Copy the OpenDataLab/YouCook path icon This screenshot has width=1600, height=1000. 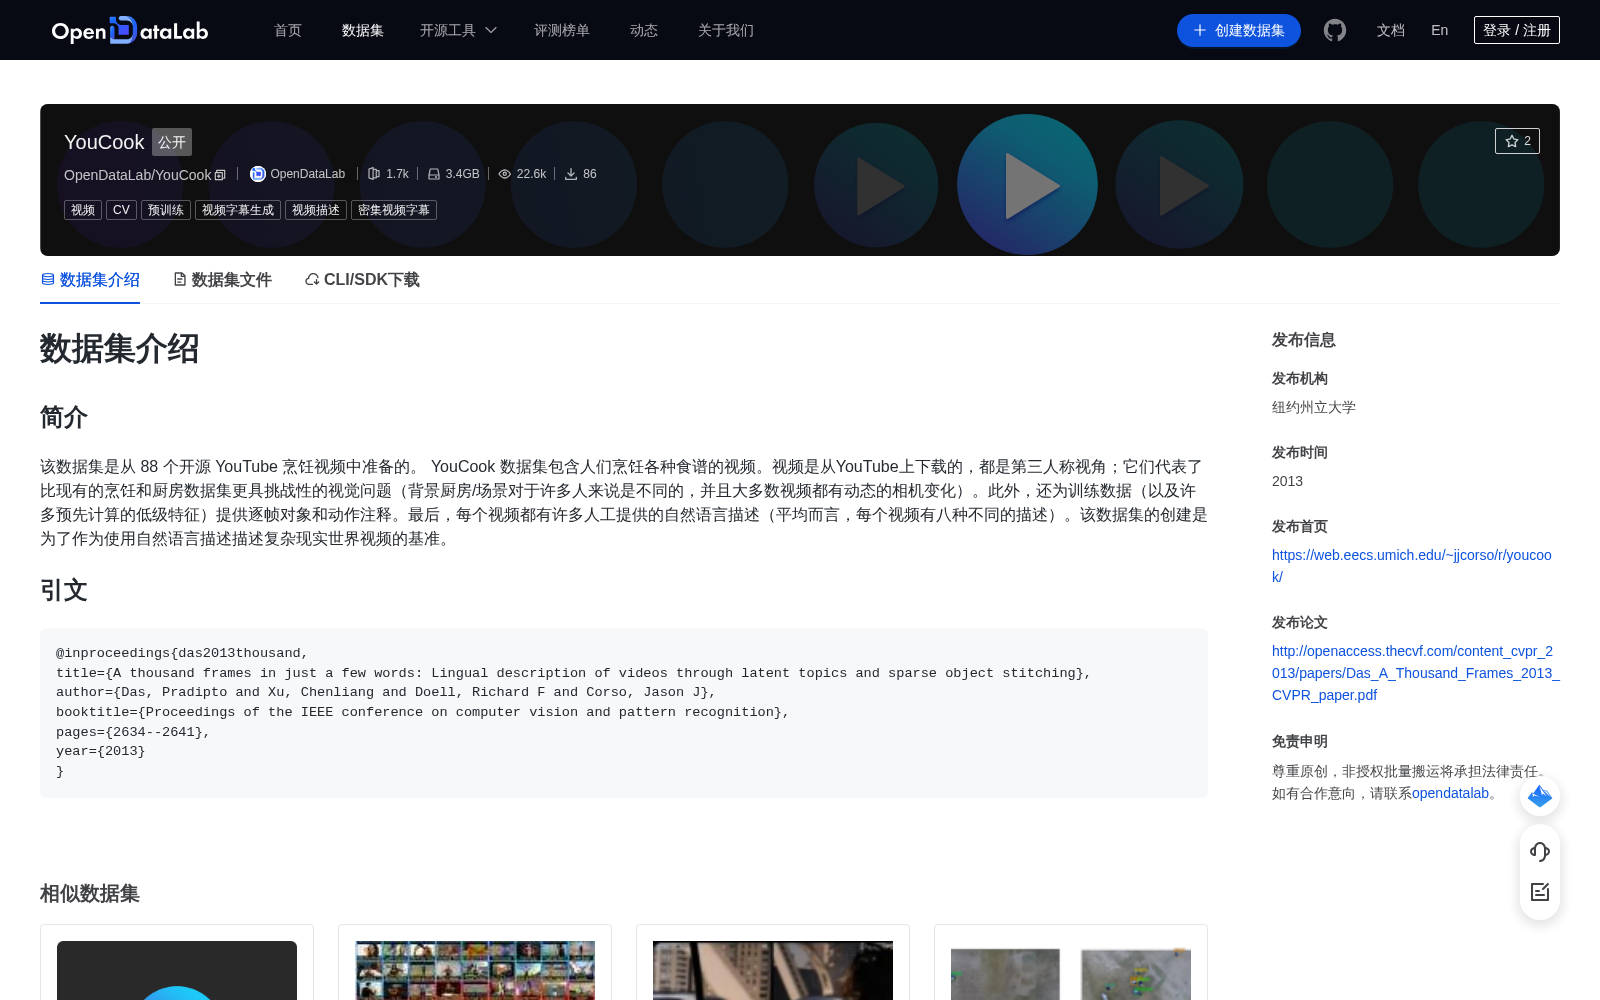click(x=221, y=175)
